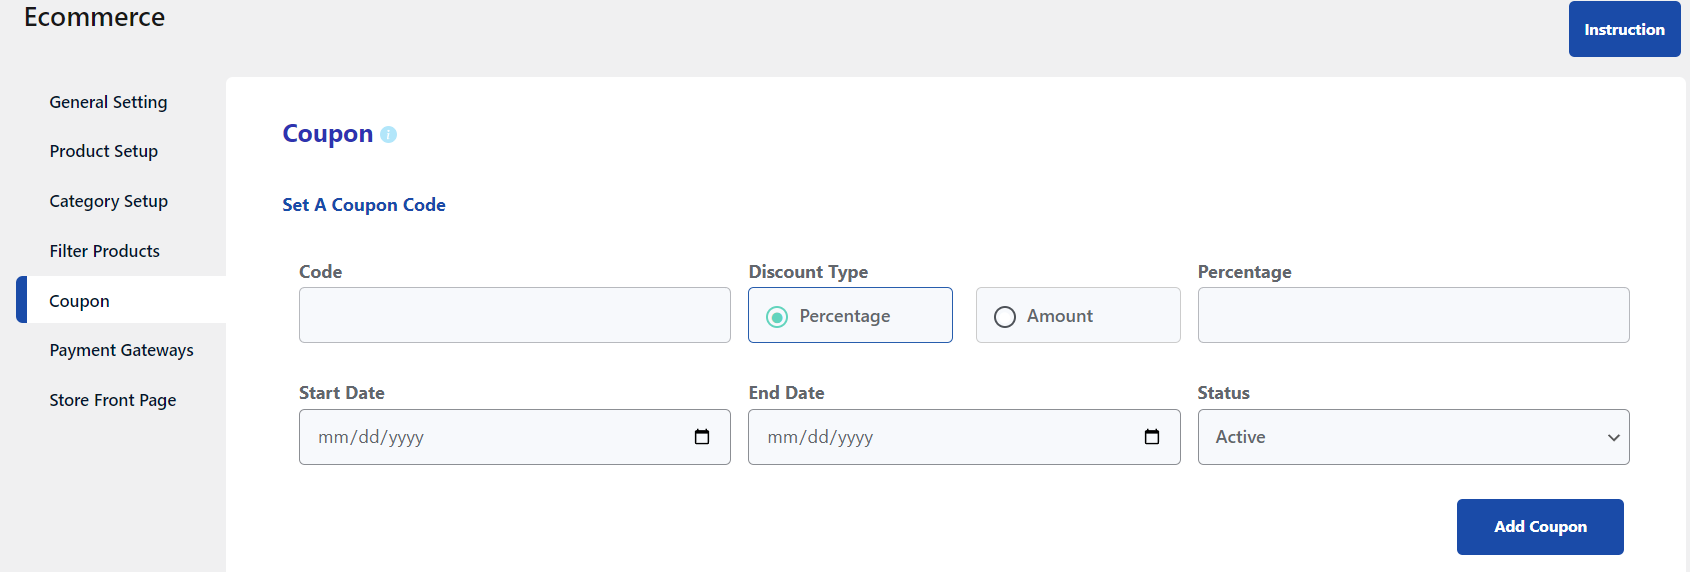Select the Amount discount type radio
The image size is (1690, 572).
1005,317
